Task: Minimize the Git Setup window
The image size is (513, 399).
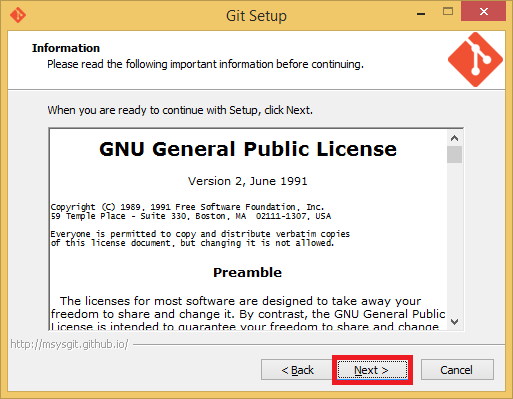Action: coord(421,13)
